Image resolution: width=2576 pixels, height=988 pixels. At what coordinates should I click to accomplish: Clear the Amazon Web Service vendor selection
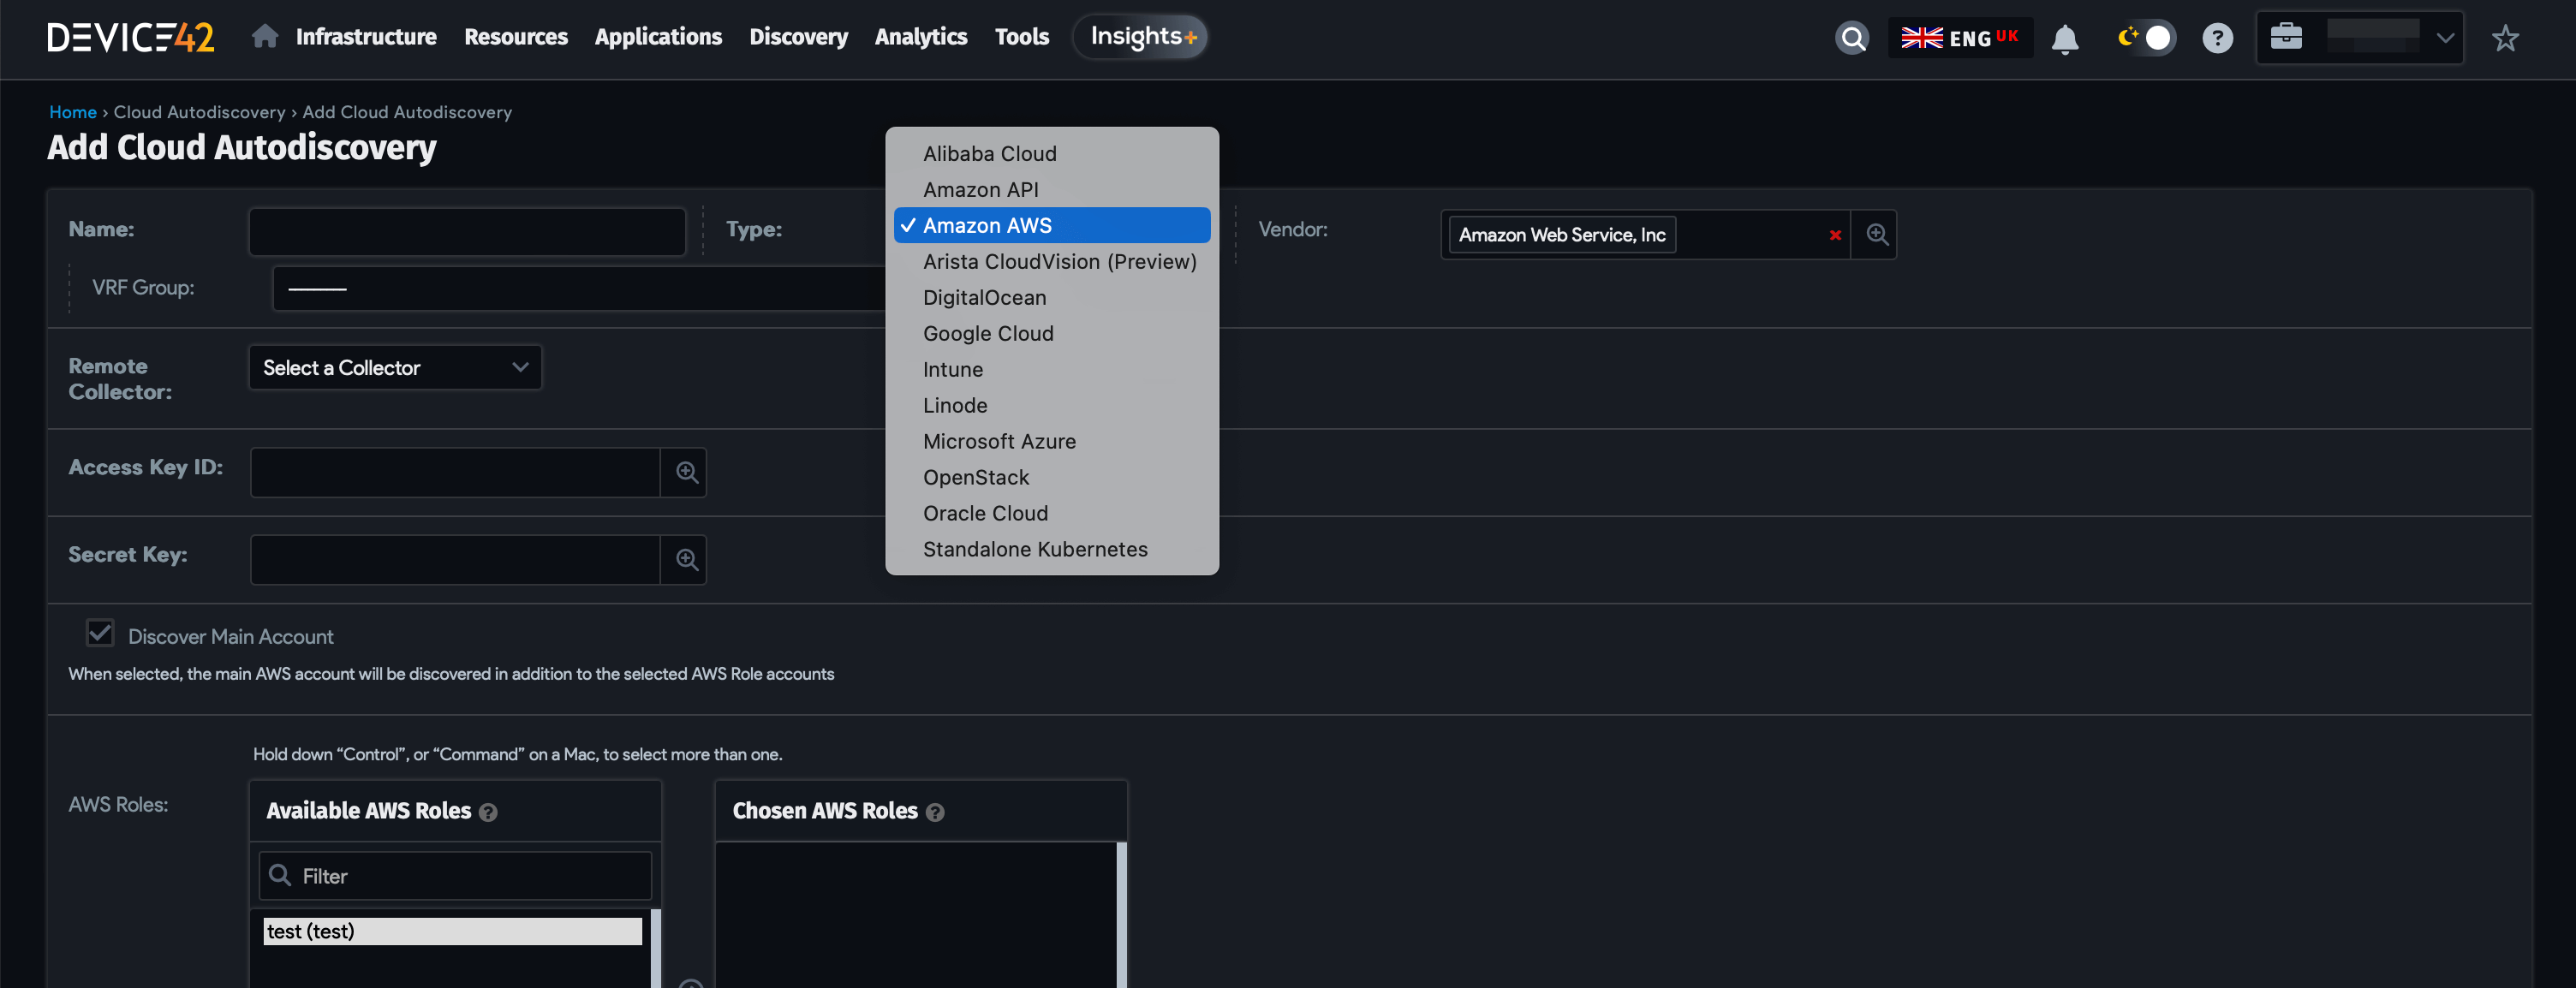point(1836,236)
